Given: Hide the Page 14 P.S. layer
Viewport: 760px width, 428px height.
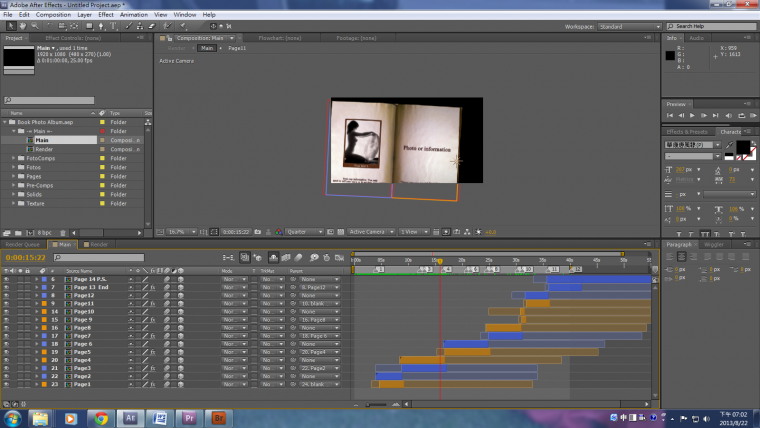Looking at the screenshot, I should (x=6, y=279).
